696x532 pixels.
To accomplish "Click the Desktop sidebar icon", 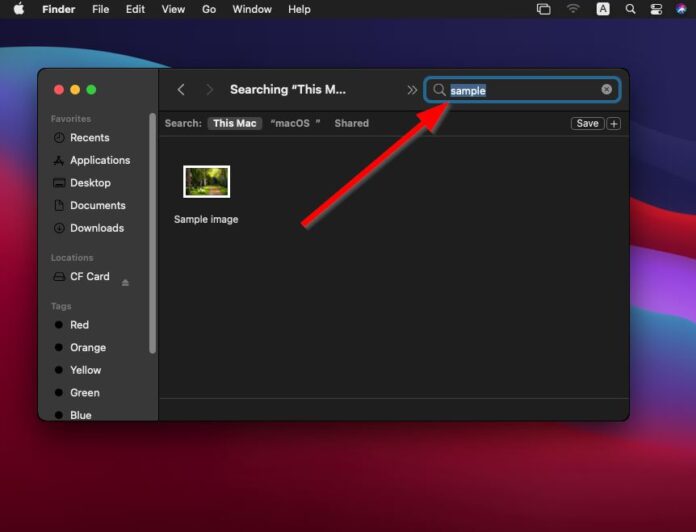I will 59,183.
